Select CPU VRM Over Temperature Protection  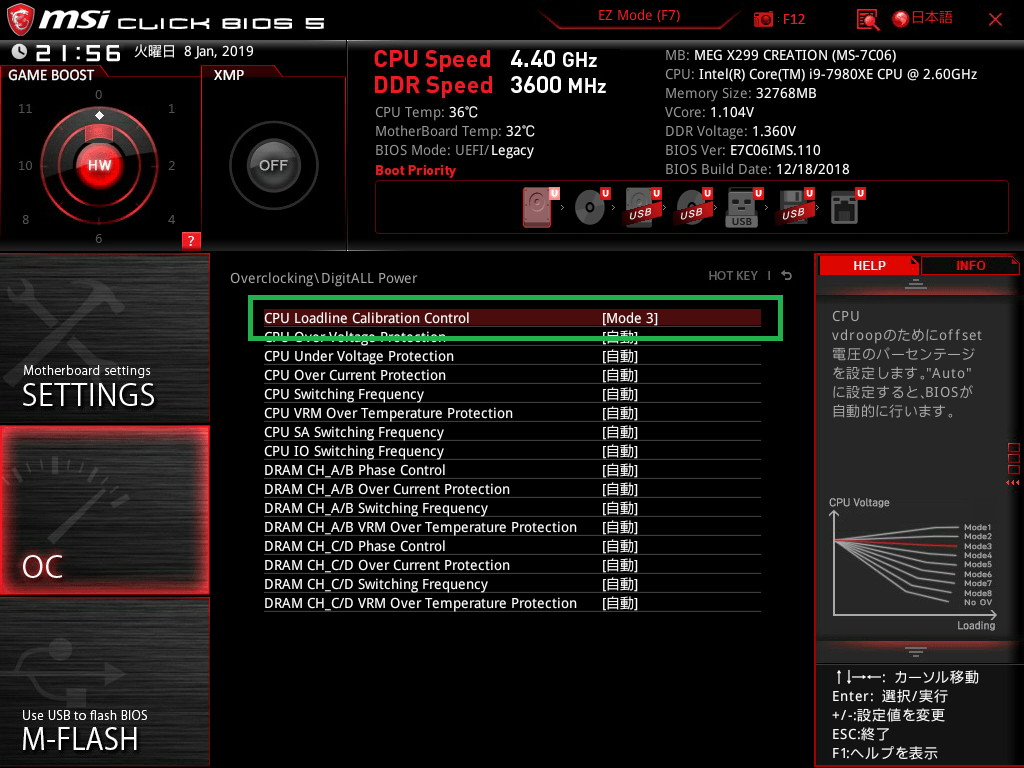pyautogui.click(x=512, y=413)
